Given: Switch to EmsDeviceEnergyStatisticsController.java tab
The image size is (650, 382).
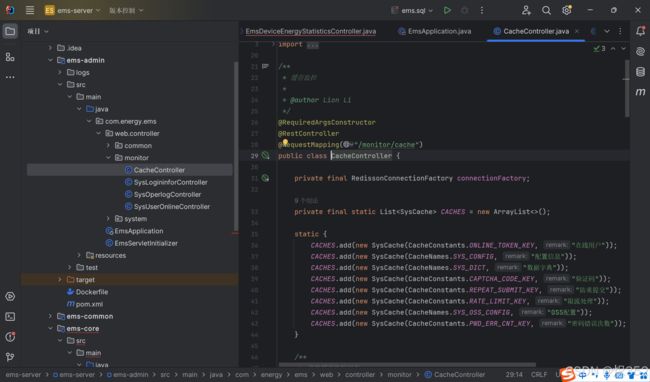Looking at the screenshot, I should 310,31.
